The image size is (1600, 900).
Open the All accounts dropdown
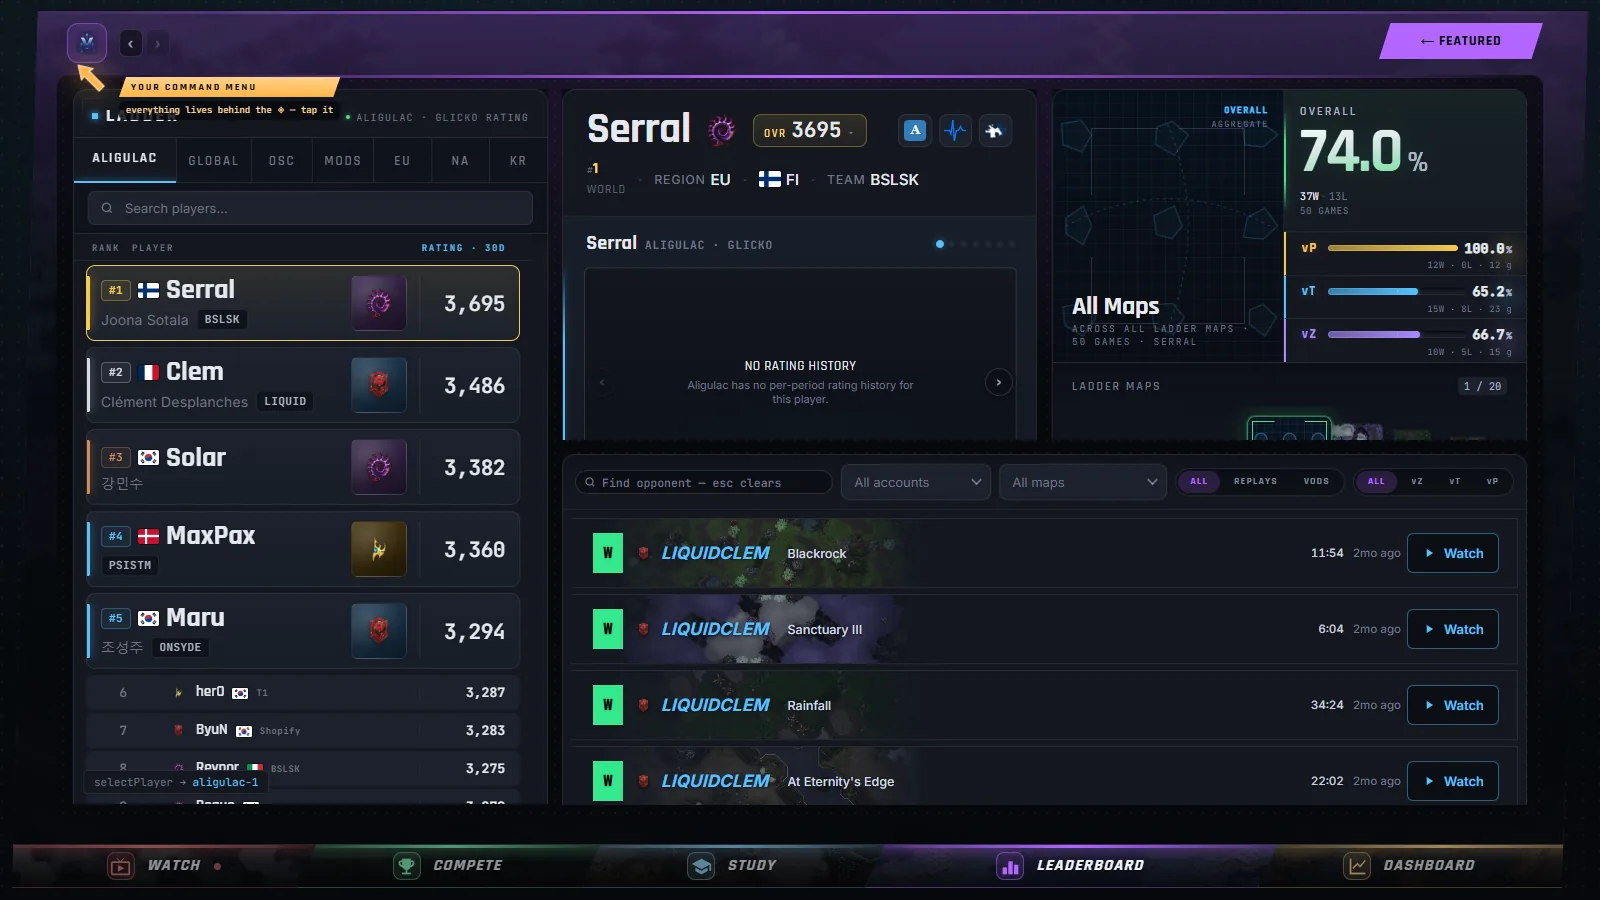tap(916, 482)
